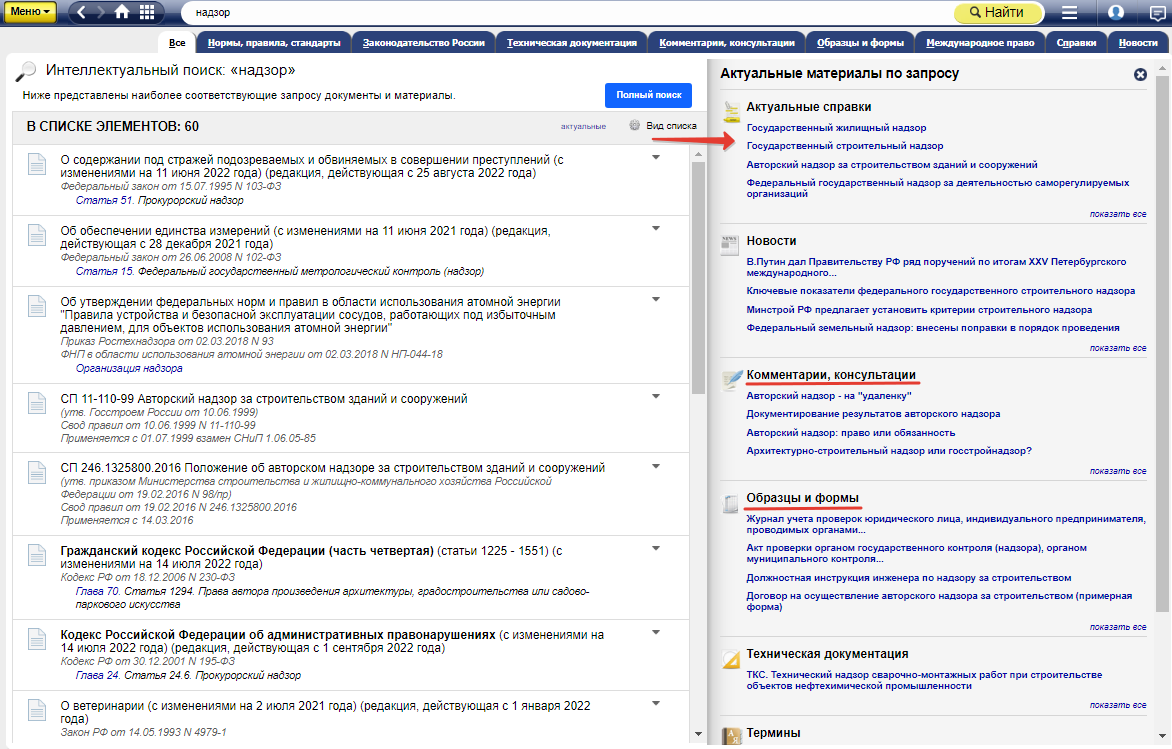The width and height of the screenshot is (1172, 749).
Task: Open the hamburger list icon near search
Action: [1069, 13]
